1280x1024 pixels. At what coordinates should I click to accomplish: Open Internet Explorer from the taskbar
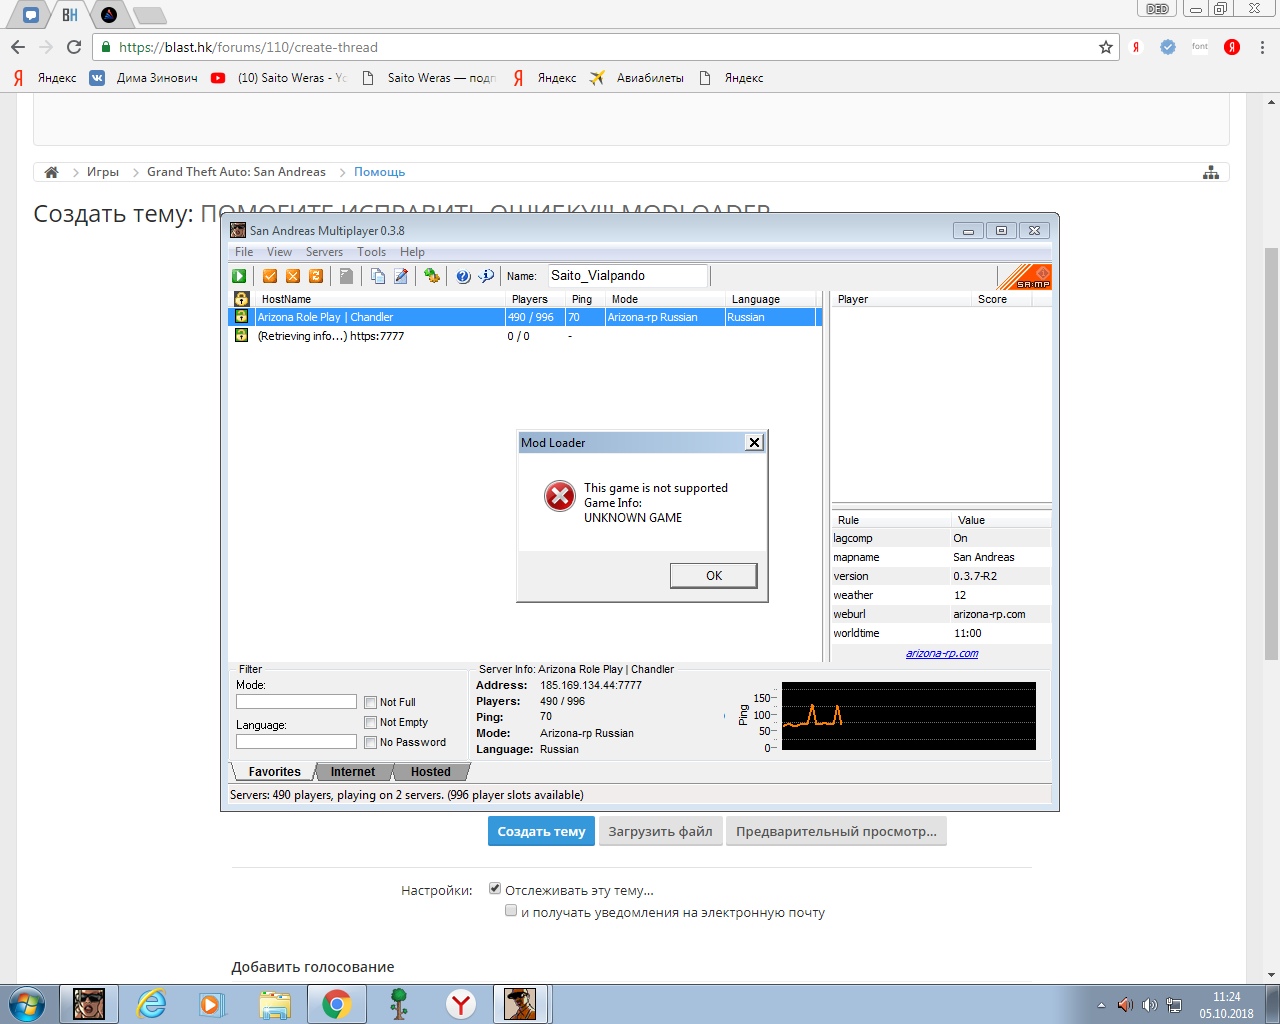[152, 1004]
